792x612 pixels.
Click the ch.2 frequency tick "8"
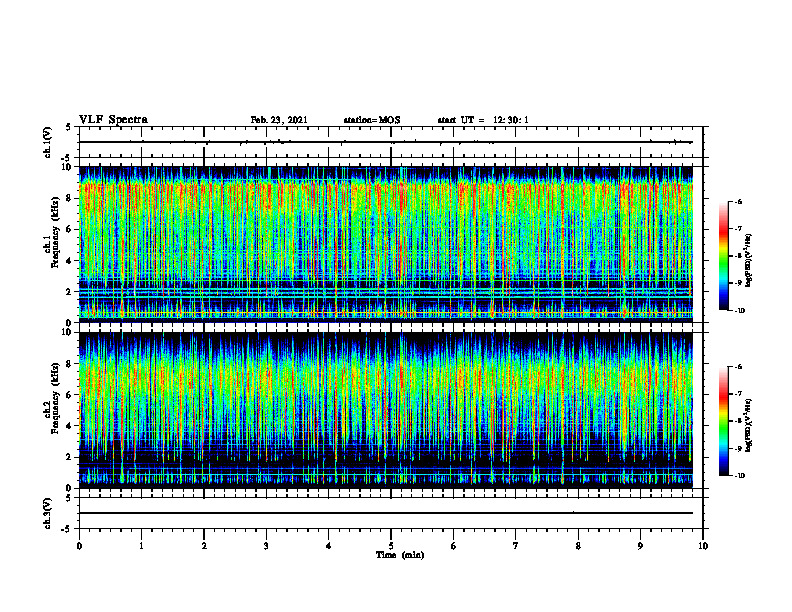[70, 364]
